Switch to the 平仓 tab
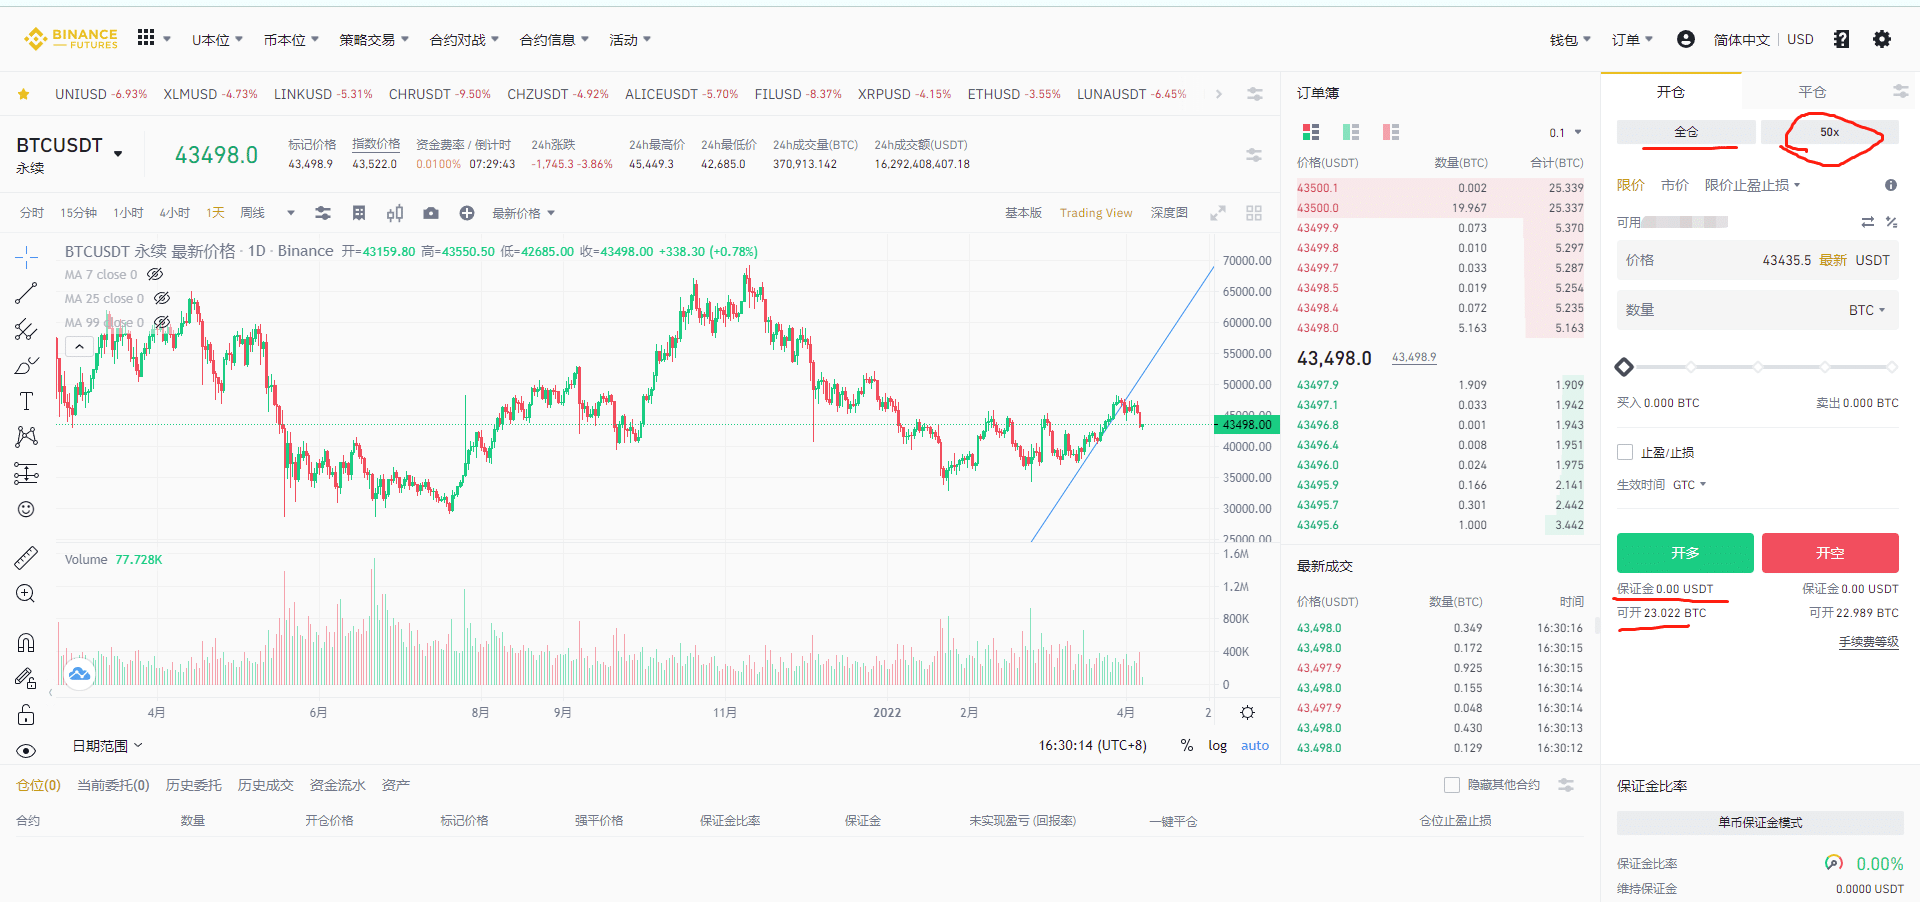The height and width of the screenshot is (902, 1920). click(x=1812, y=91)
